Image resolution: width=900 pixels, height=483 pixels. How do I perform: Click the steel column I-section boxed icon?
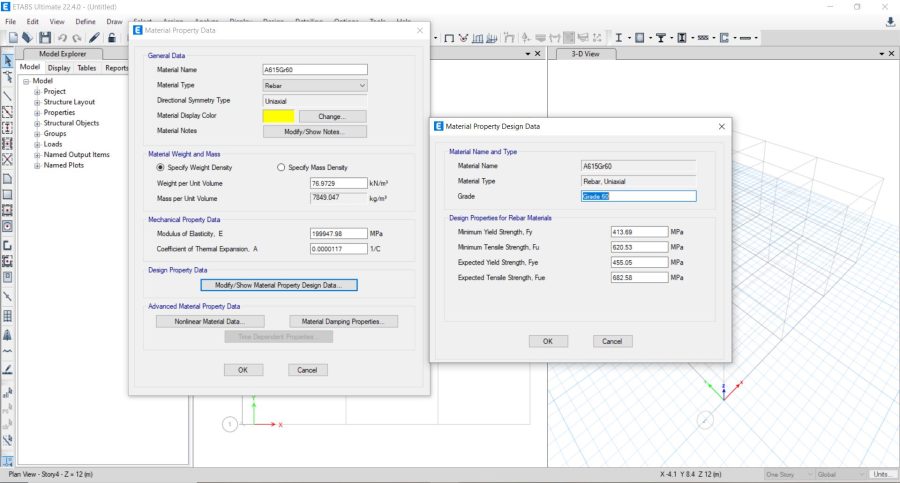(682, 38)
